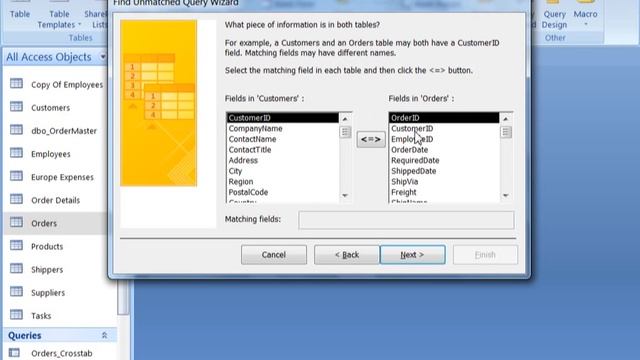640x360 pixels.
Task: Click the Cancel button in wizard
Action: pyautogui.click(x=273, y=255)
